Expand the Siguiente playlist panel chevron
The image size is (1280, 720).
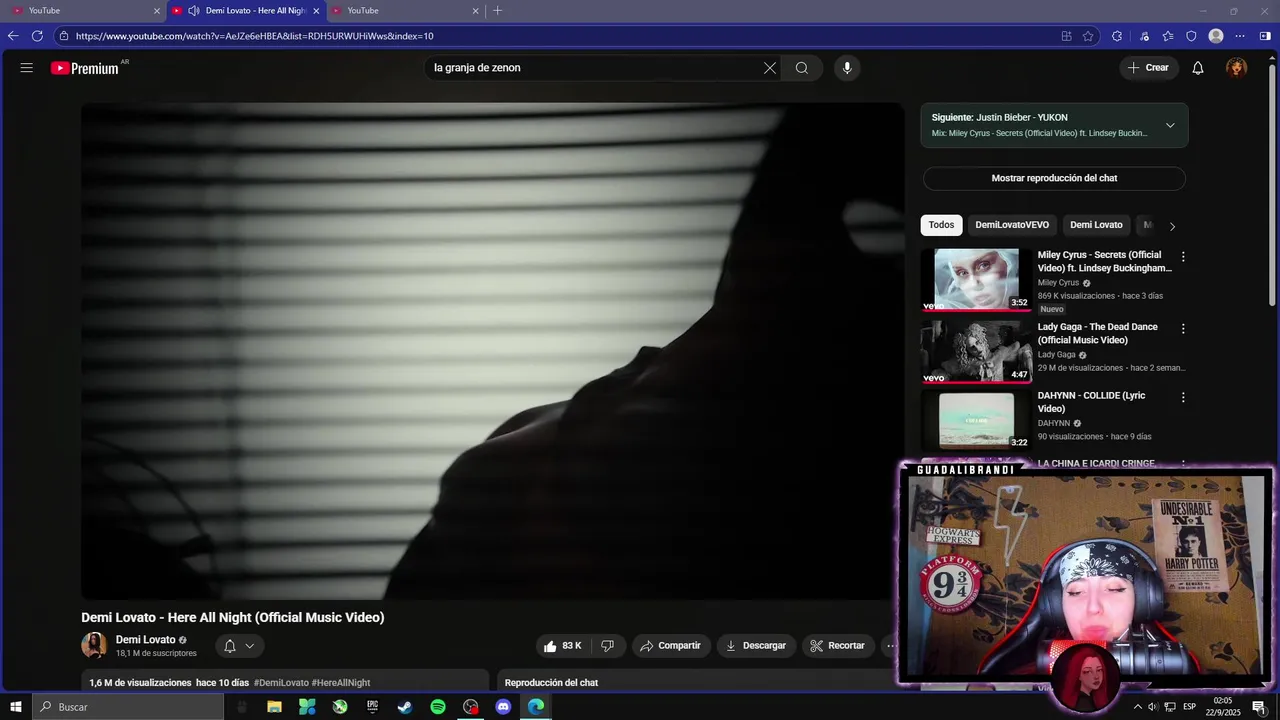pos(1170,125)
